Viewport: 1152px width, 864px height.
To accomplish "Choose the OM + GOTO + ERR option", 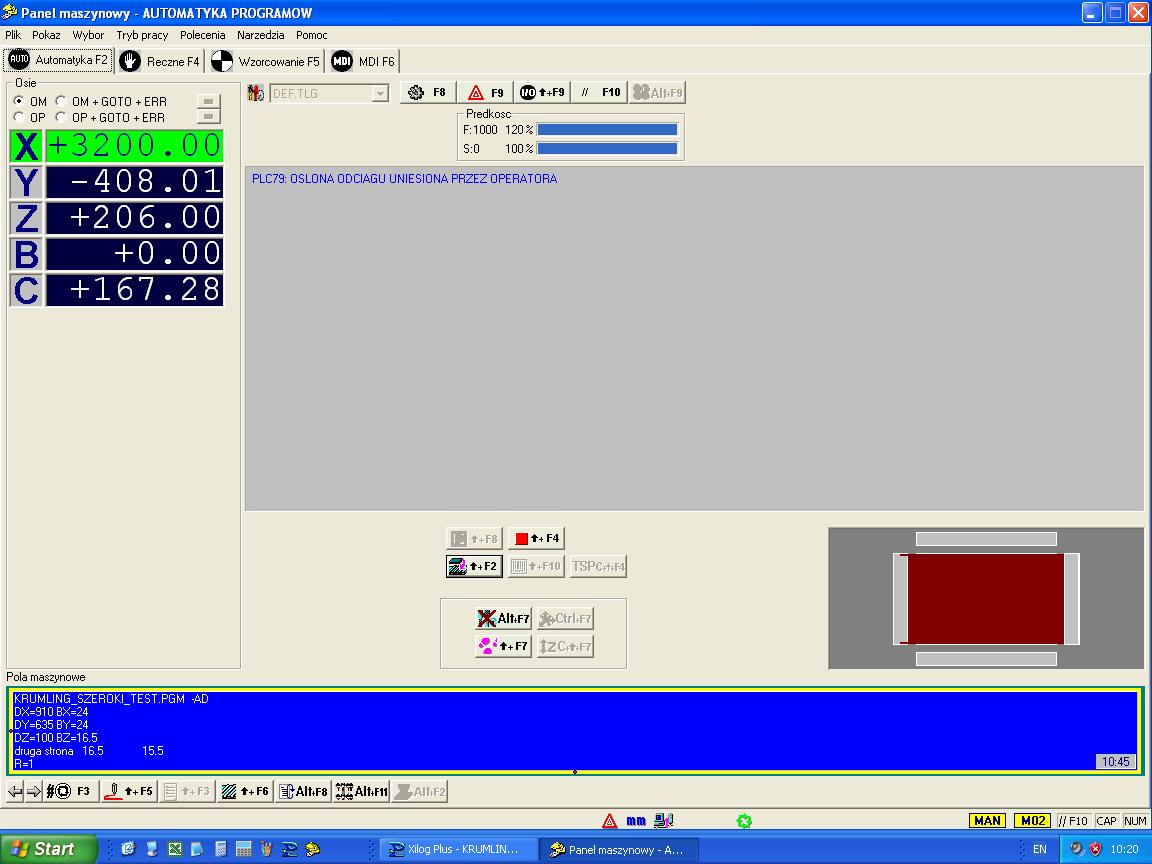I will [61, 102].
